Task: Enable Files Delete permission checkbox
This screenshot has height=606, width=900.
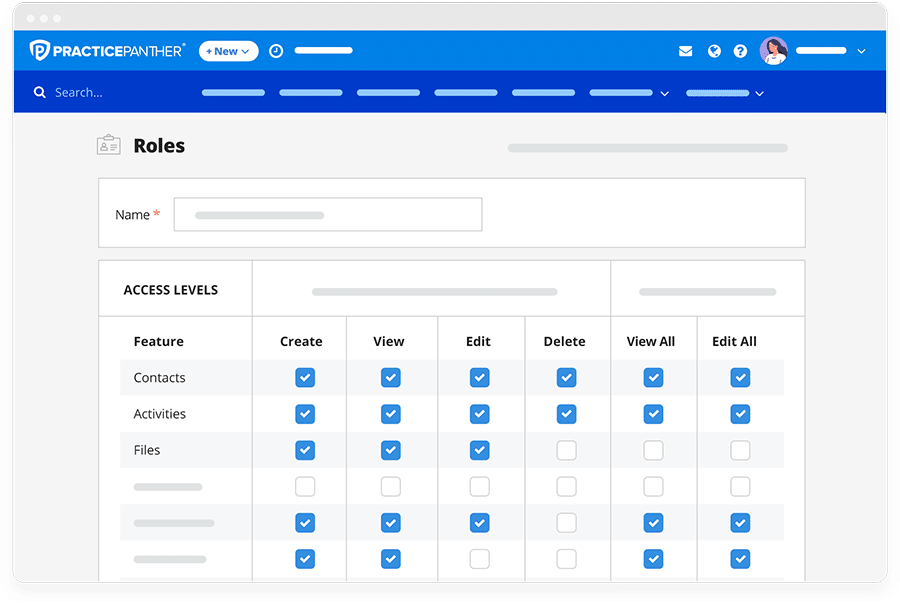Action: [x=566, y=450]
